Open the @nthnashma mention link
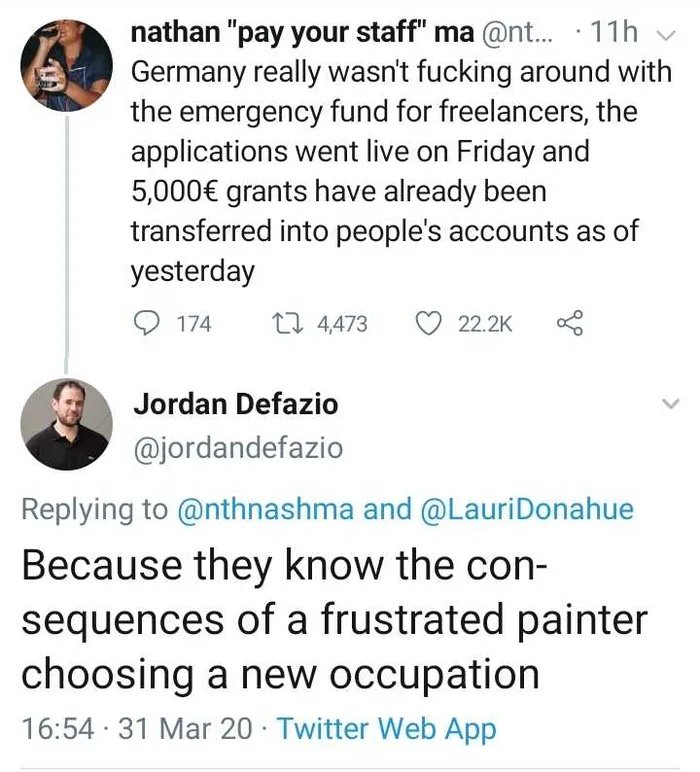 264,508
